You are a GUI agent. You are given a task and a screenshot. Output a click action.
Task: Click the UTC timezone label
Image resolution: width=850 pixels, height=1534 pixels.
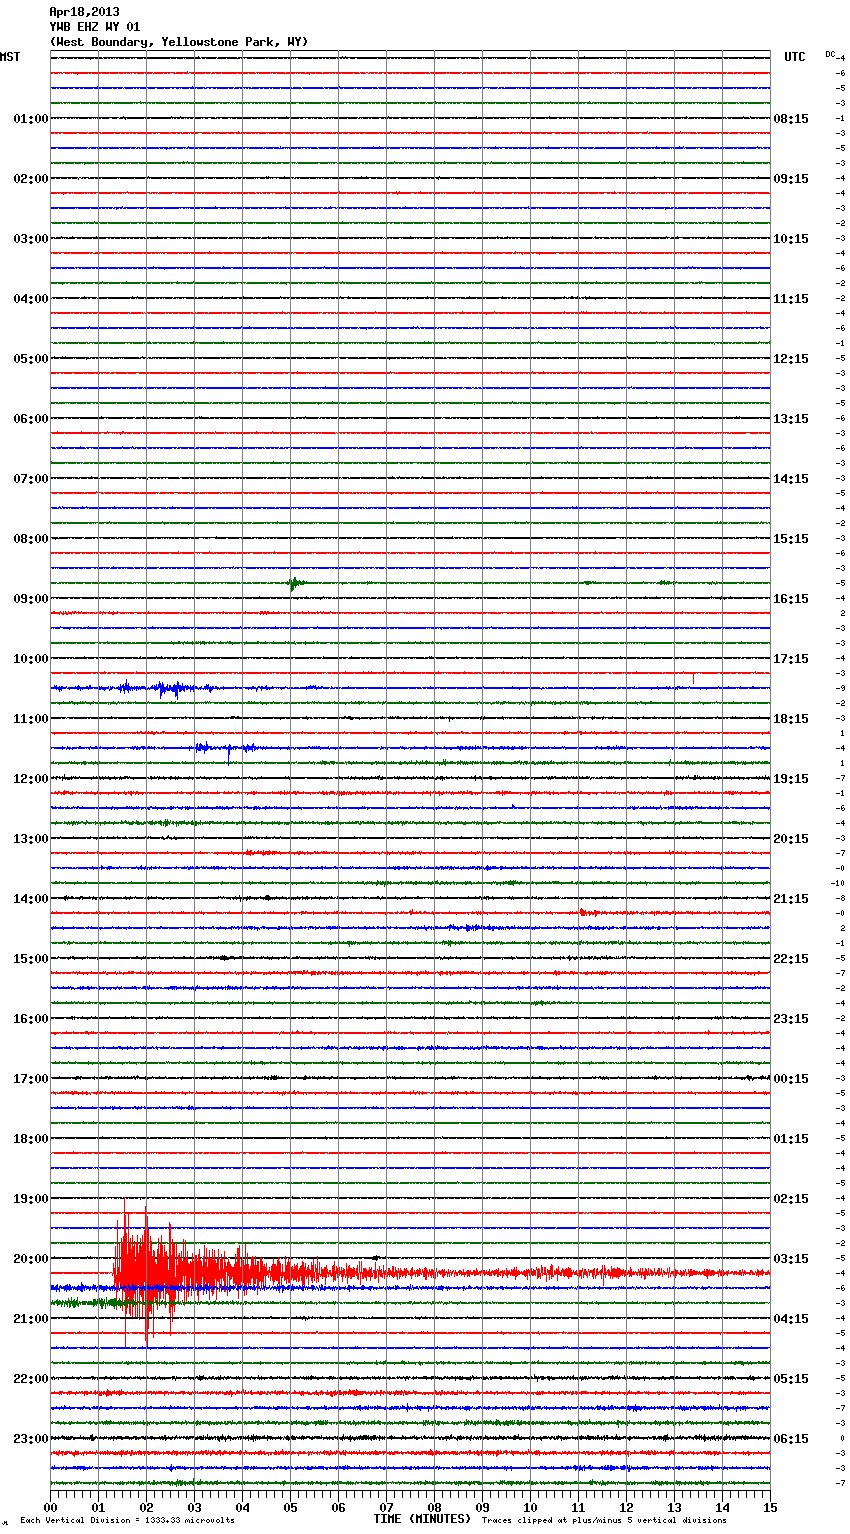795,57
